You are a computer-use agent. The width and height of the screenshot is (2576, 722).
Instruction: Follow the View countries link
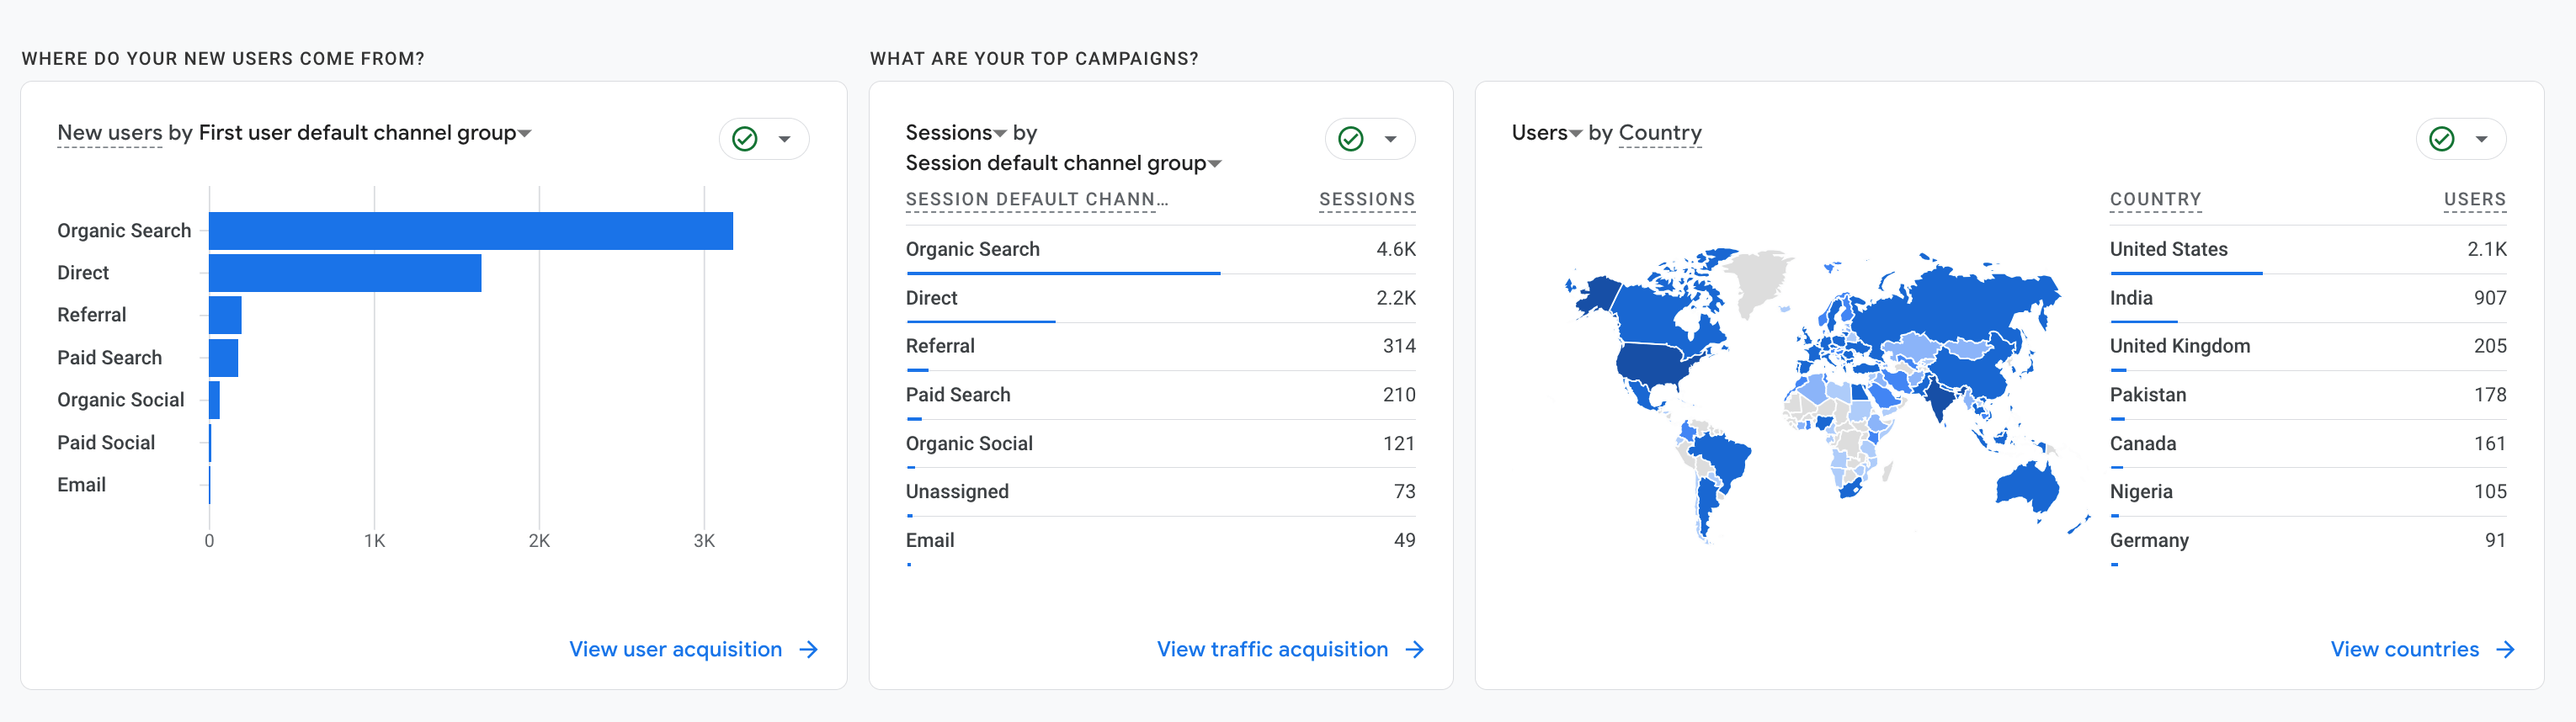pyautogui.click(x=2404, y=650)
